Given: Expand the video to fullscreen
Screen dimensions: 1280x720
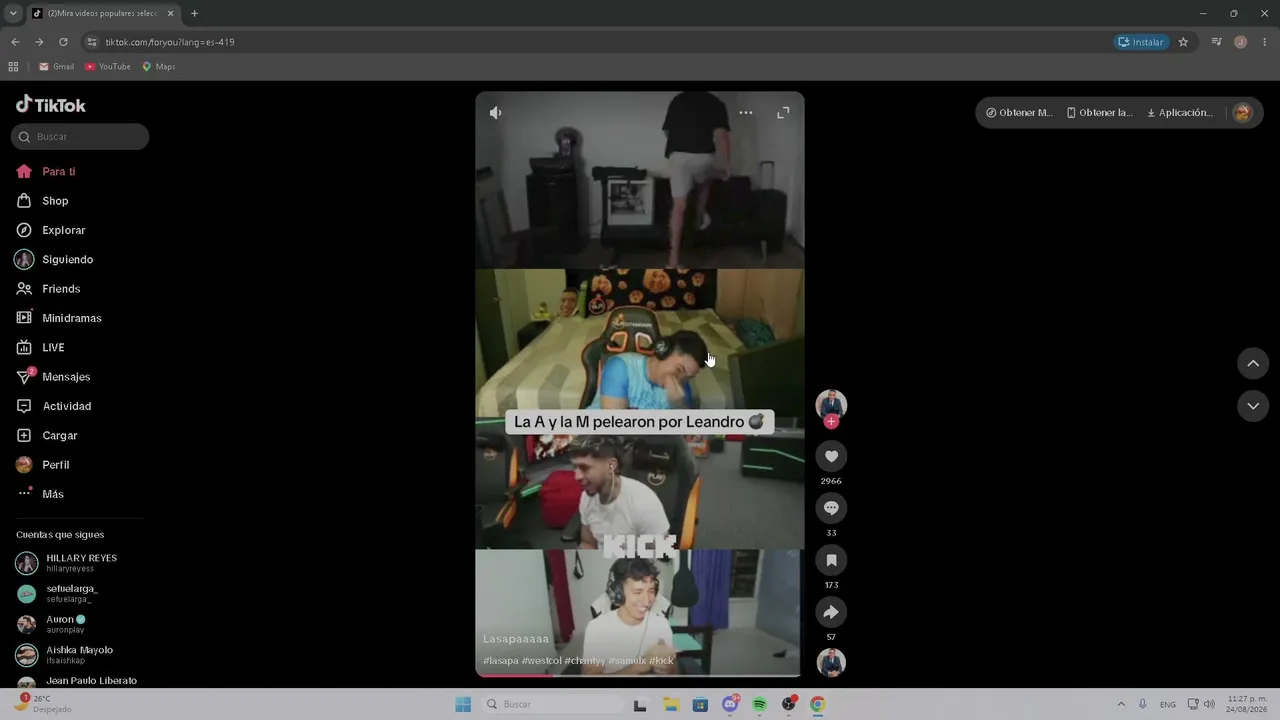Looking at the screenshot, I should point(783,113).
